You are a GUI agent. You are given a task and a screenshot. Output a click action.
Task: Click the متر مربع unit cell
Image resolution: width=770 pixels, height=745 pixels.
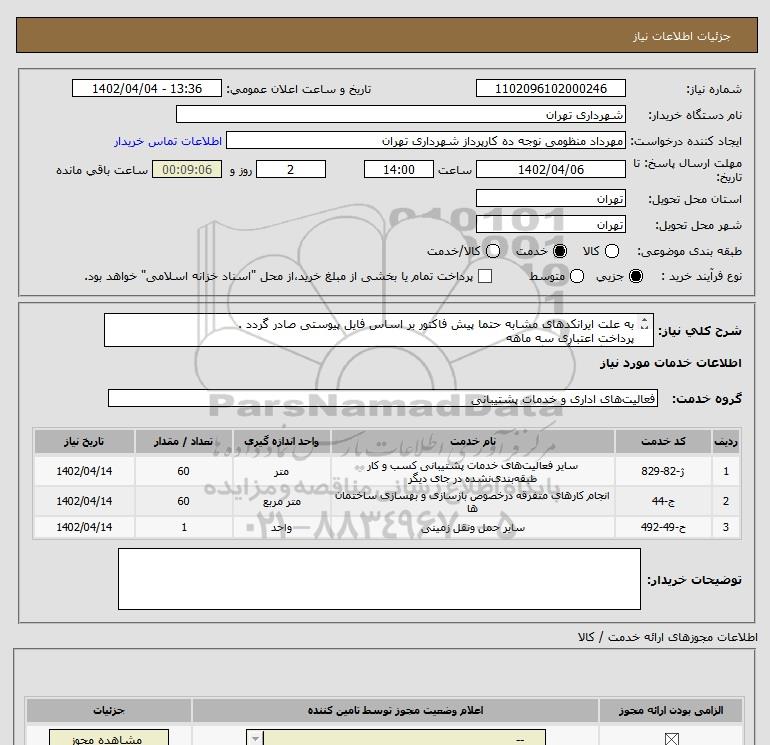281,501
